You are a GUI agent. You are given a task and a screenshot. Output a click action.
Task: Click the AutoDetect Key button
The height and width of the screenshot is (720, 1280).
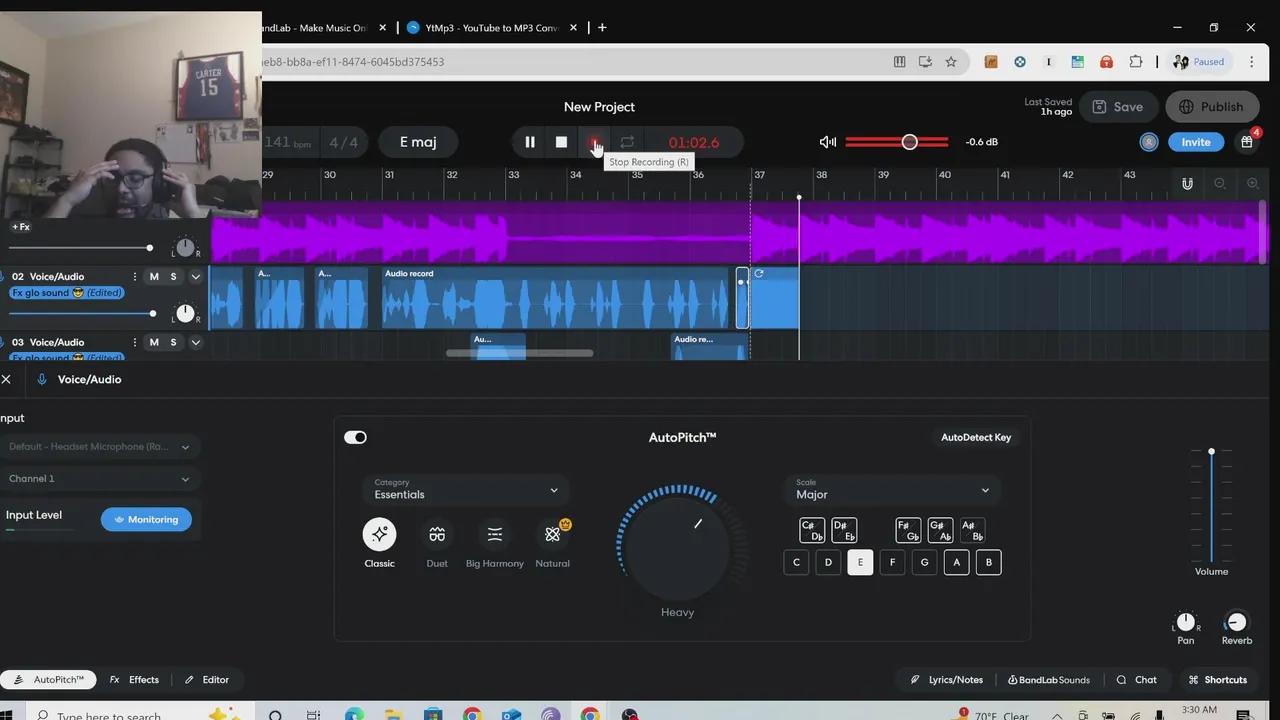[976, 437]
